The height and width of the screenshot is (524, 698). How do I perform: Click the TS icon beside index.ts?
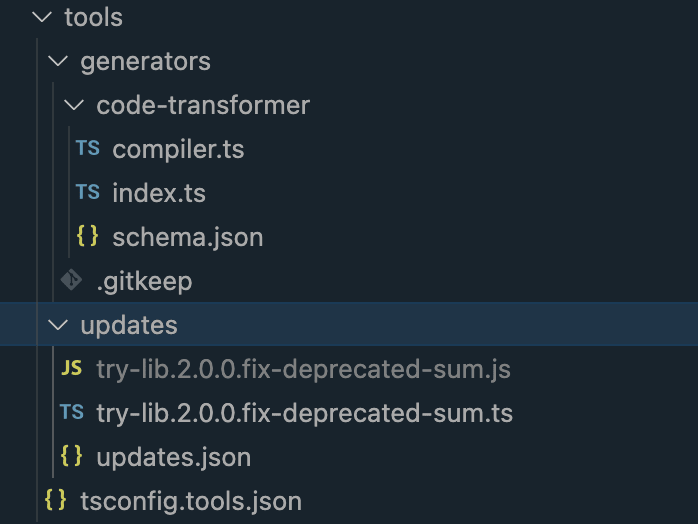88,193
